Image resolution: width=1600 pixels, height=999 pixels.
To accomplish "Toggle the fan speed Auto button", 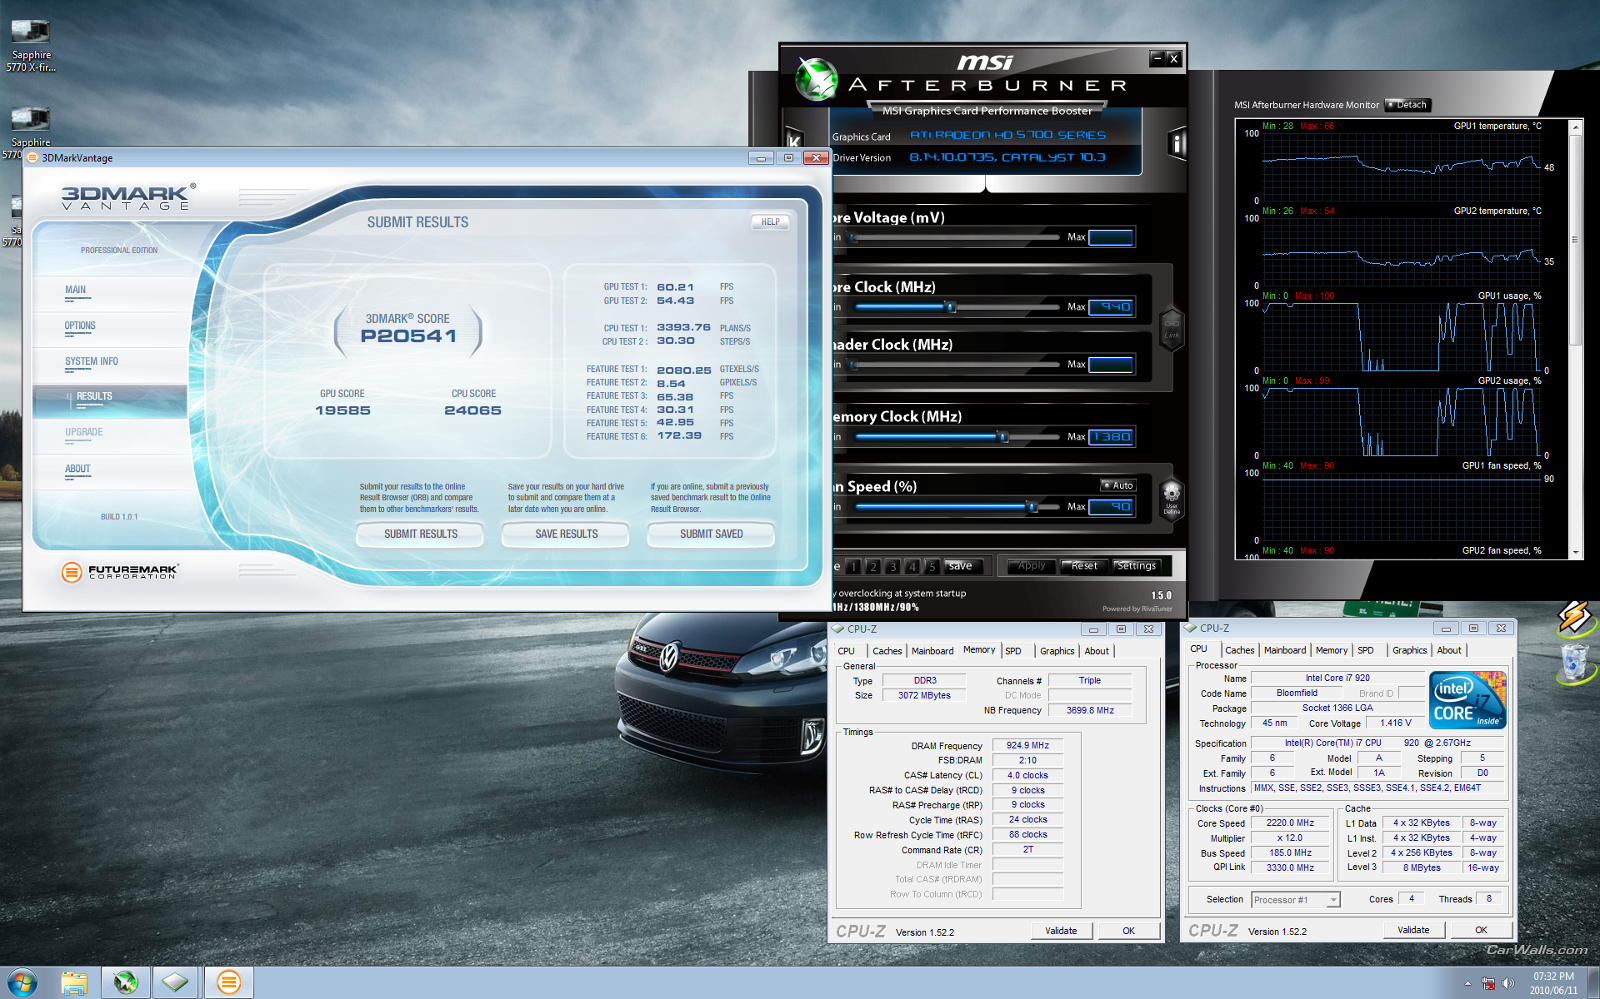I will click(1118, 485).
